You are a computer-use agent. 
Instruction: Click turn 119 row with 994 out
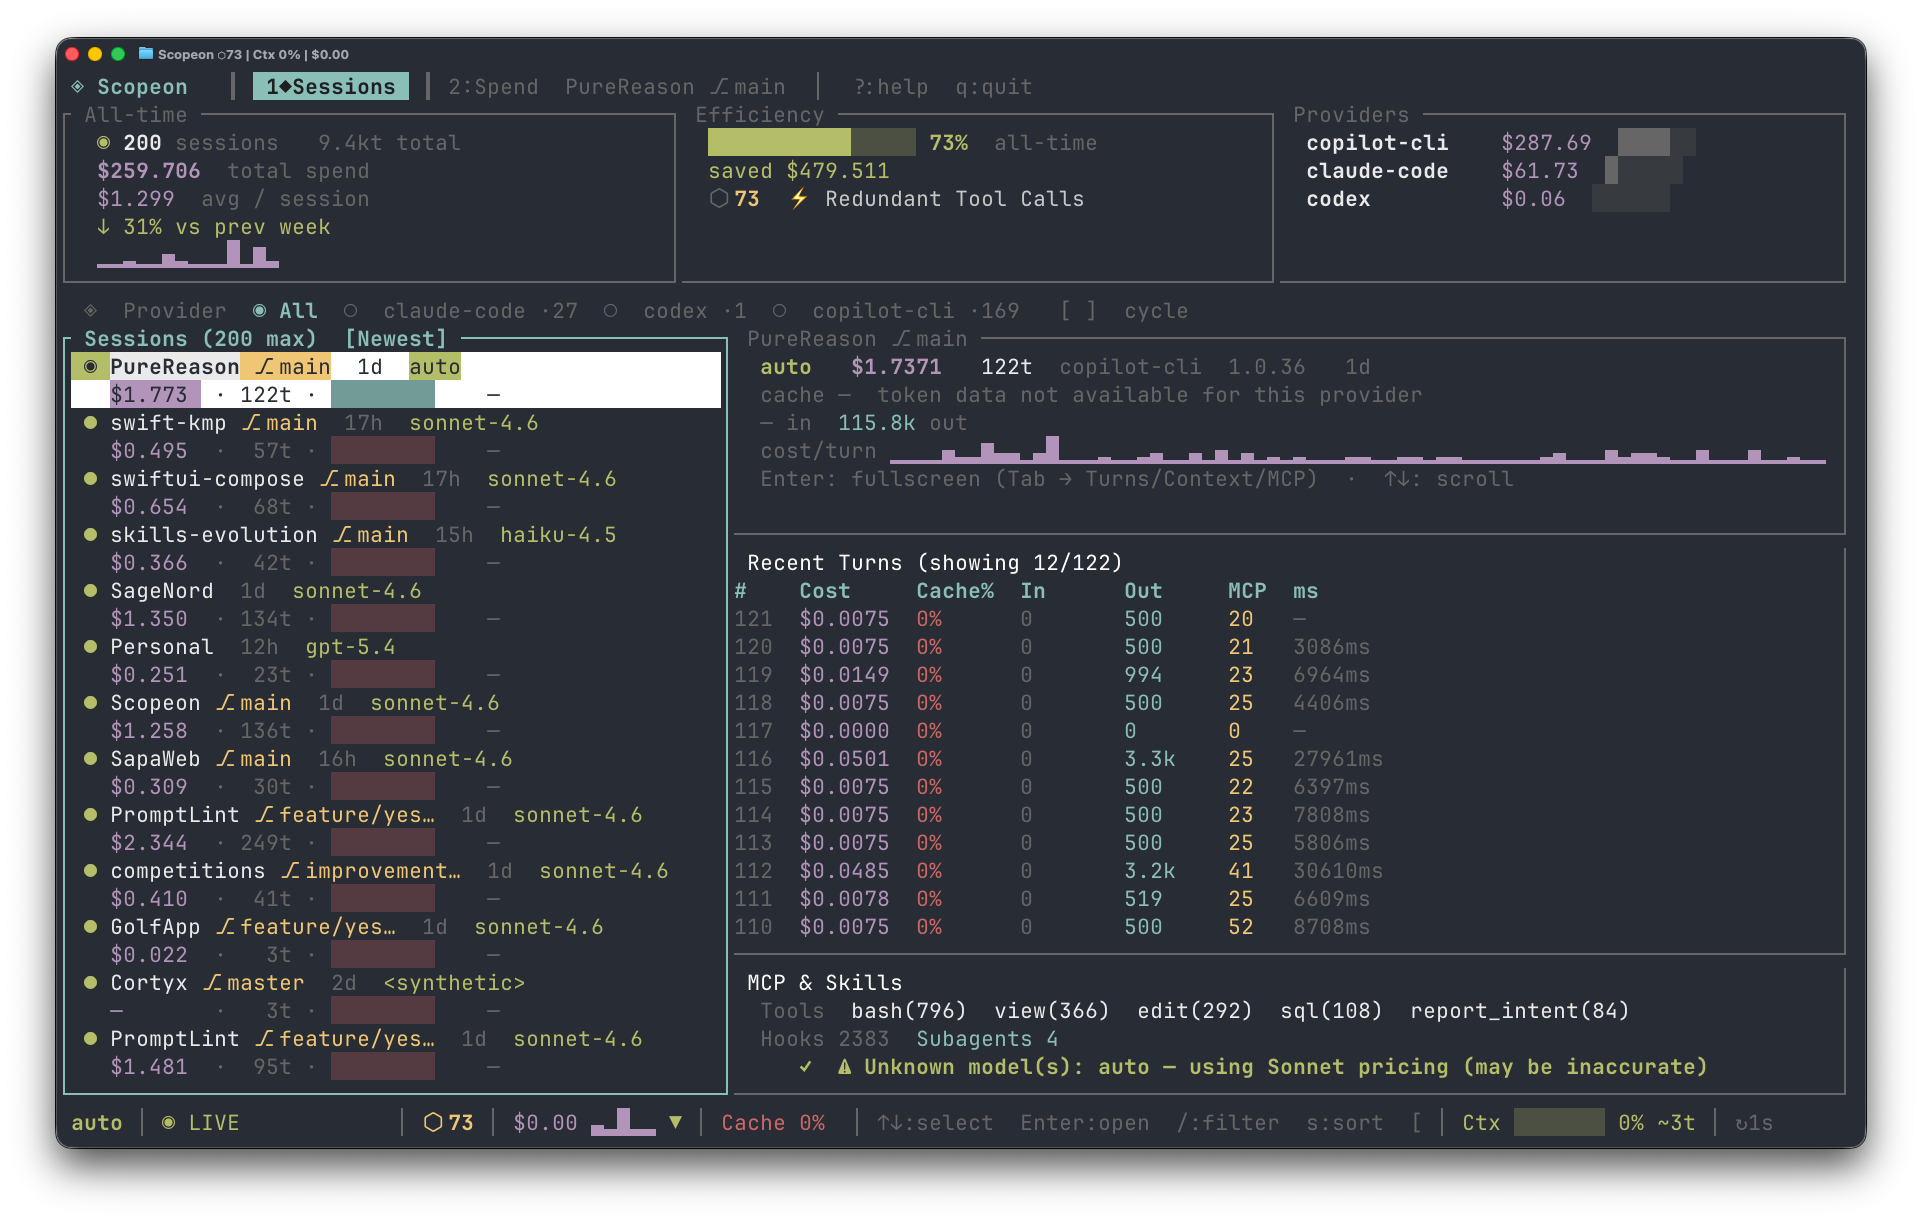(1288, 675)
